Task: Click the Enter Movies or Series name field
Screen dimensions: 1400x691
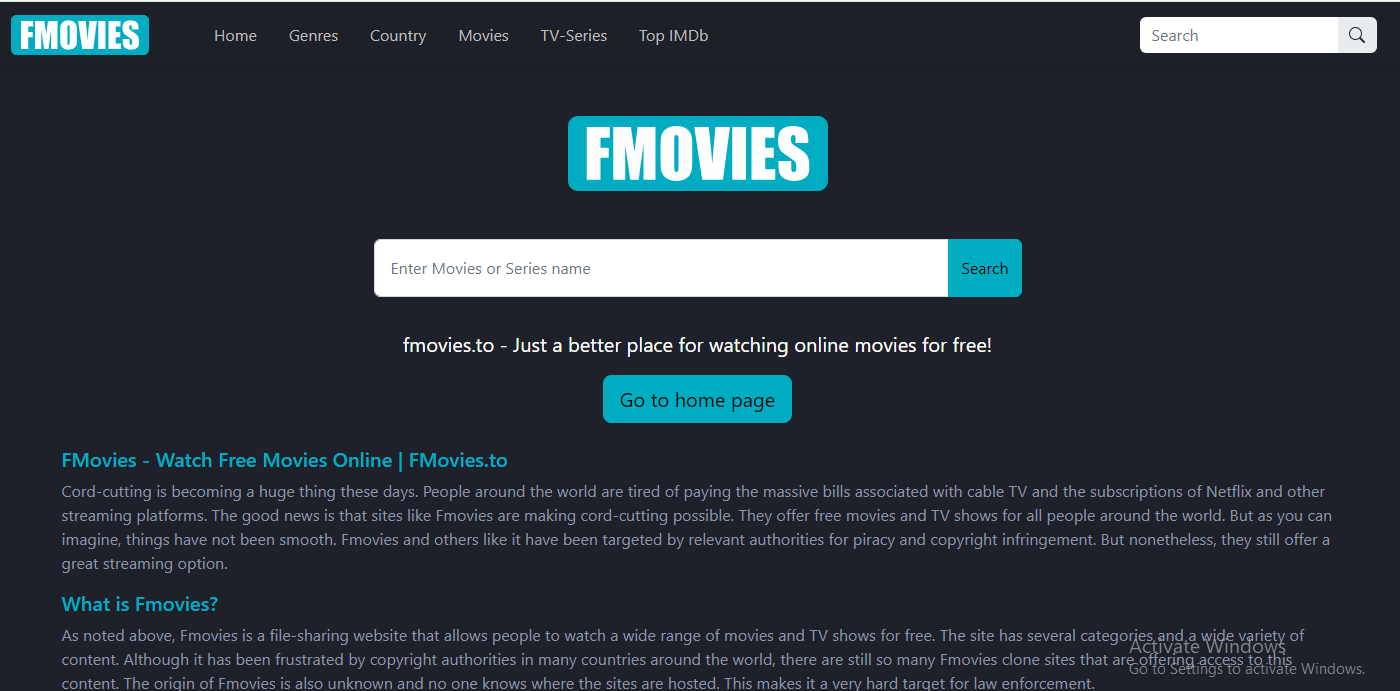Action: click(x=661, y=268)
